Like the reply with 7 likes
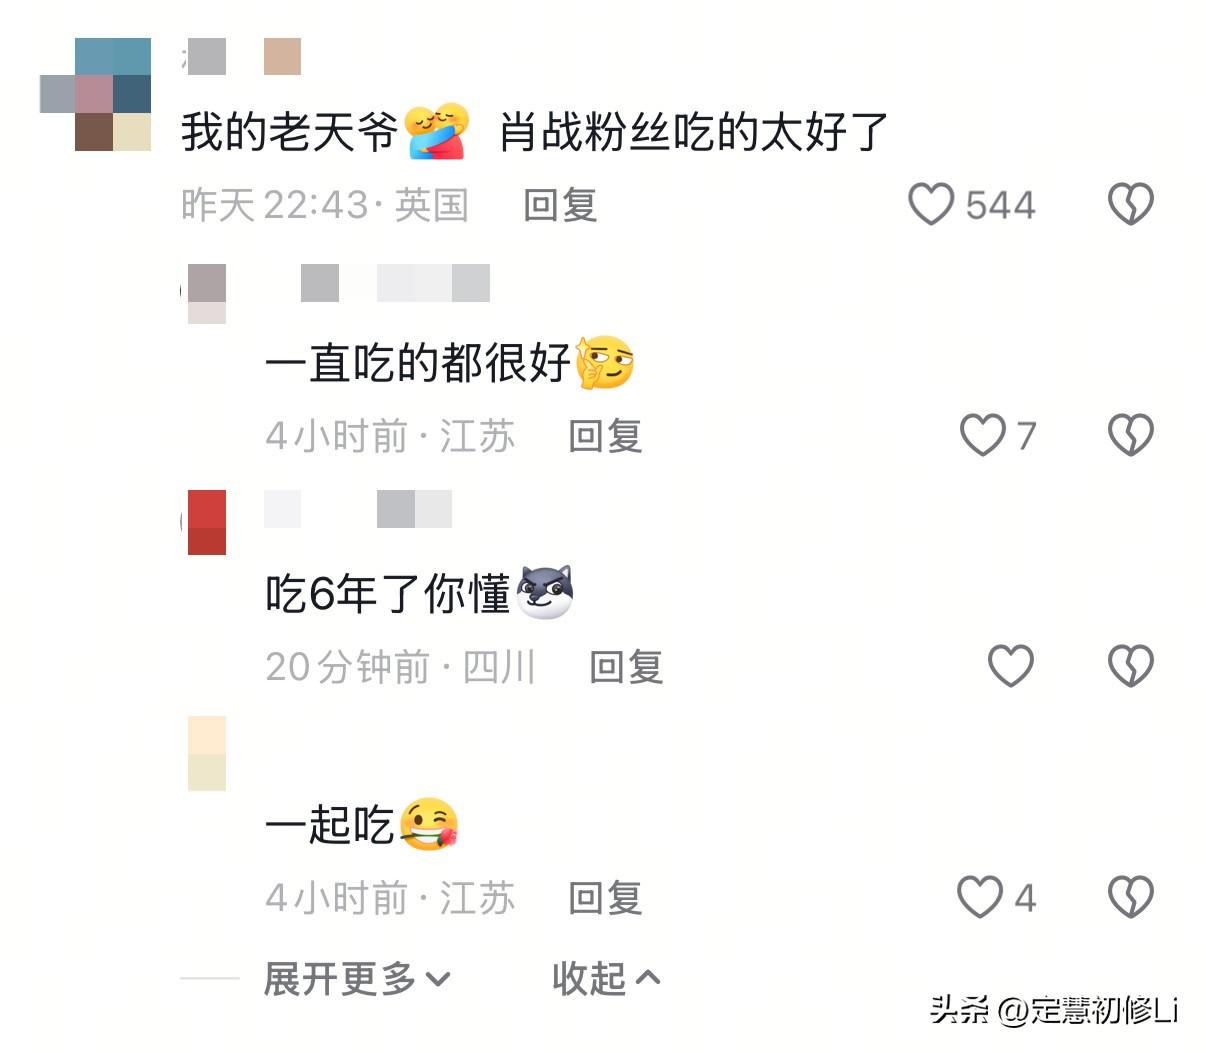The width and height of the screenshot is (1206, 1053). coord(983,435)
